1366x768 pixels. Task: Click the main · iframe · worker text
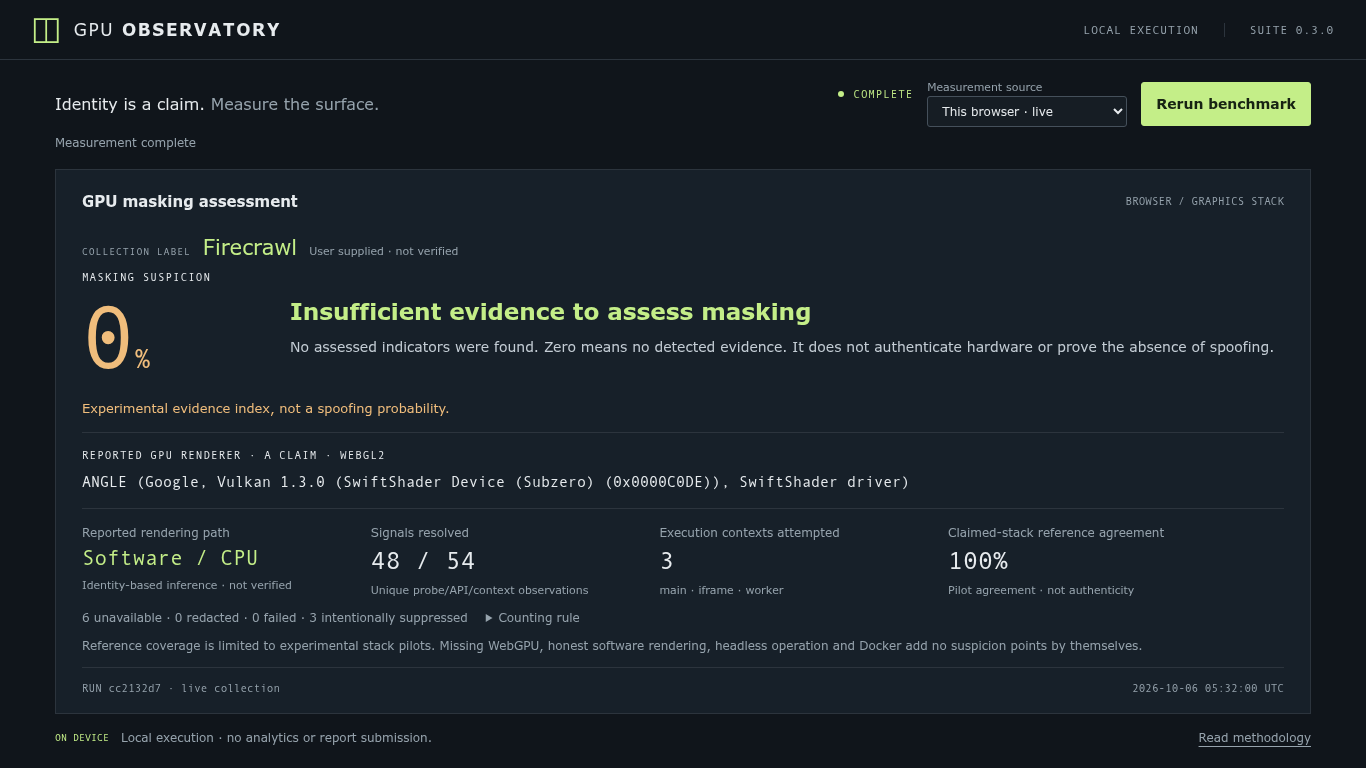coord(721,590)
